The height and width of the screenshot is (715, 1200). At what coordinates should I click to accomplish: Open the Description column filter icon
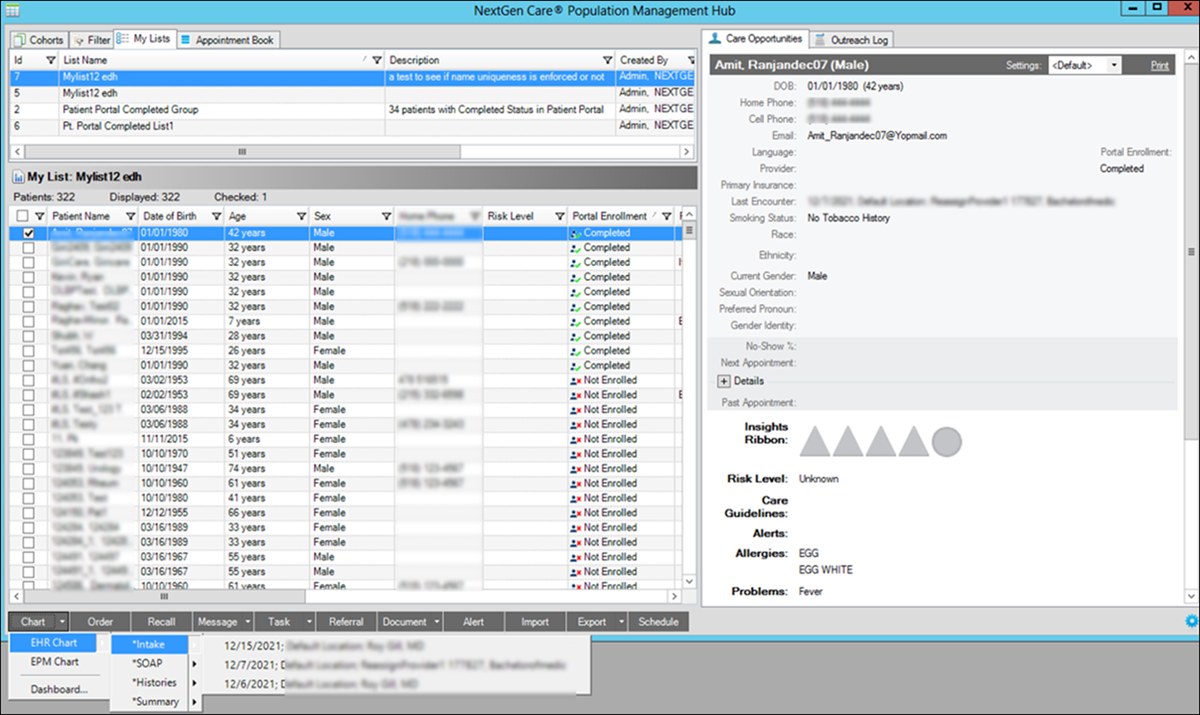point(607,60)
